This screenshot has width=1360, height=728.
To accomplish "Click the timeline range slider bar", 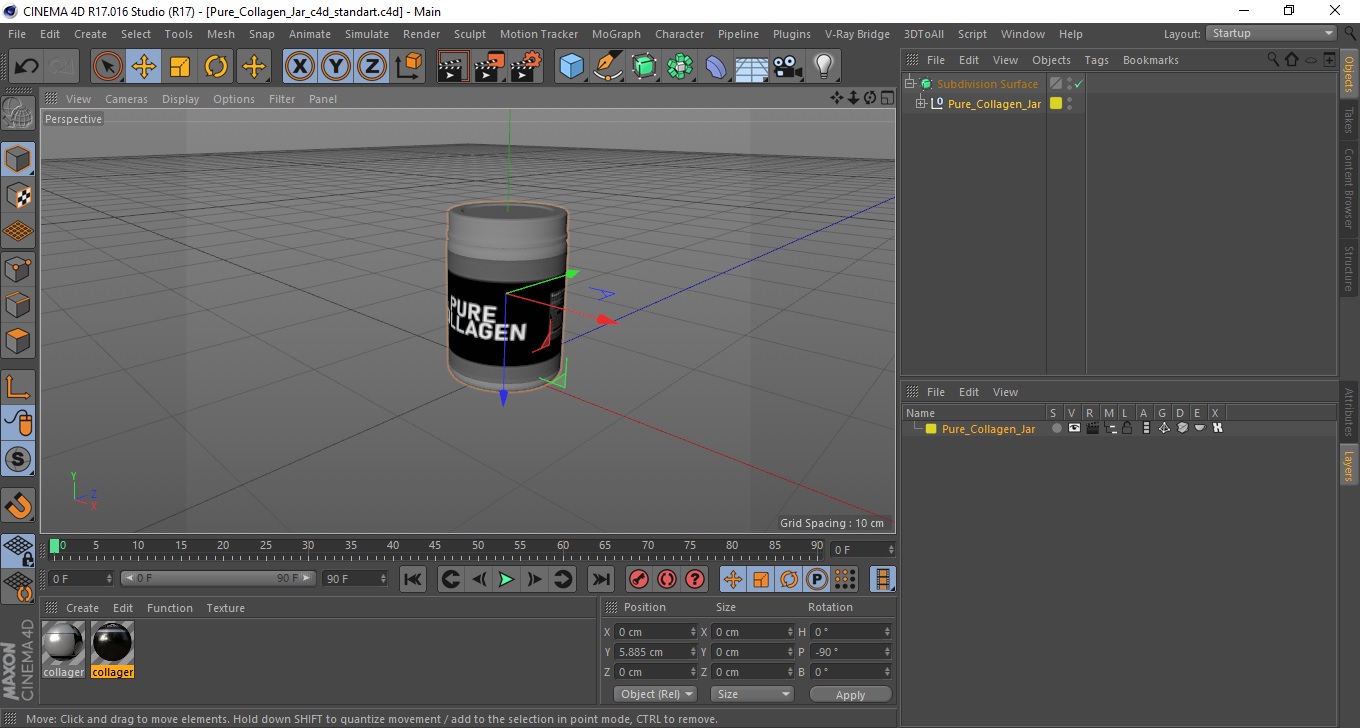I will tap(218, 578).
